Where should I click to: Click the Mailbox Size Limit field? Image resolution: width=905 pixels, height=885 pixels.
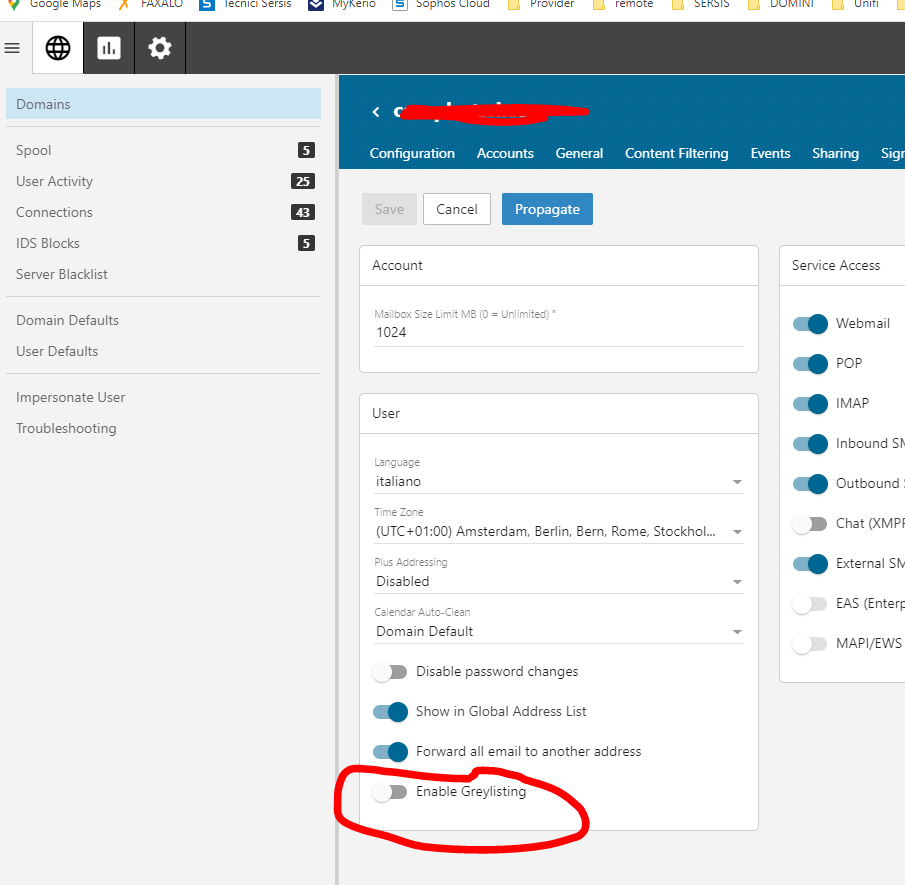(x=558, y=332)
